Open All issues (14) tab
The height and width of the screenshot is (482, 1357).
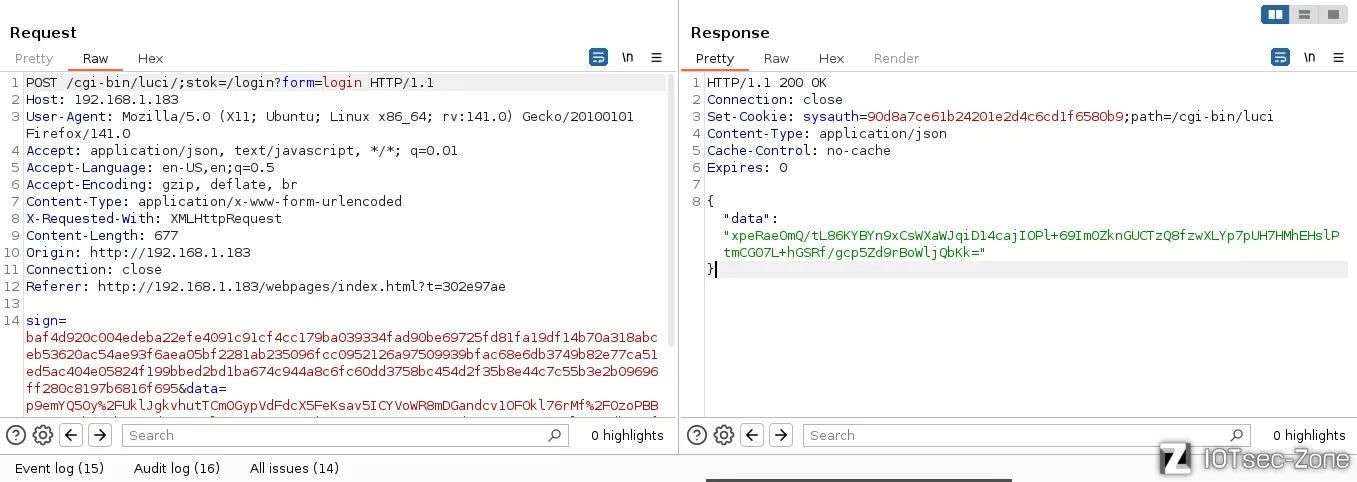(294, 468)
